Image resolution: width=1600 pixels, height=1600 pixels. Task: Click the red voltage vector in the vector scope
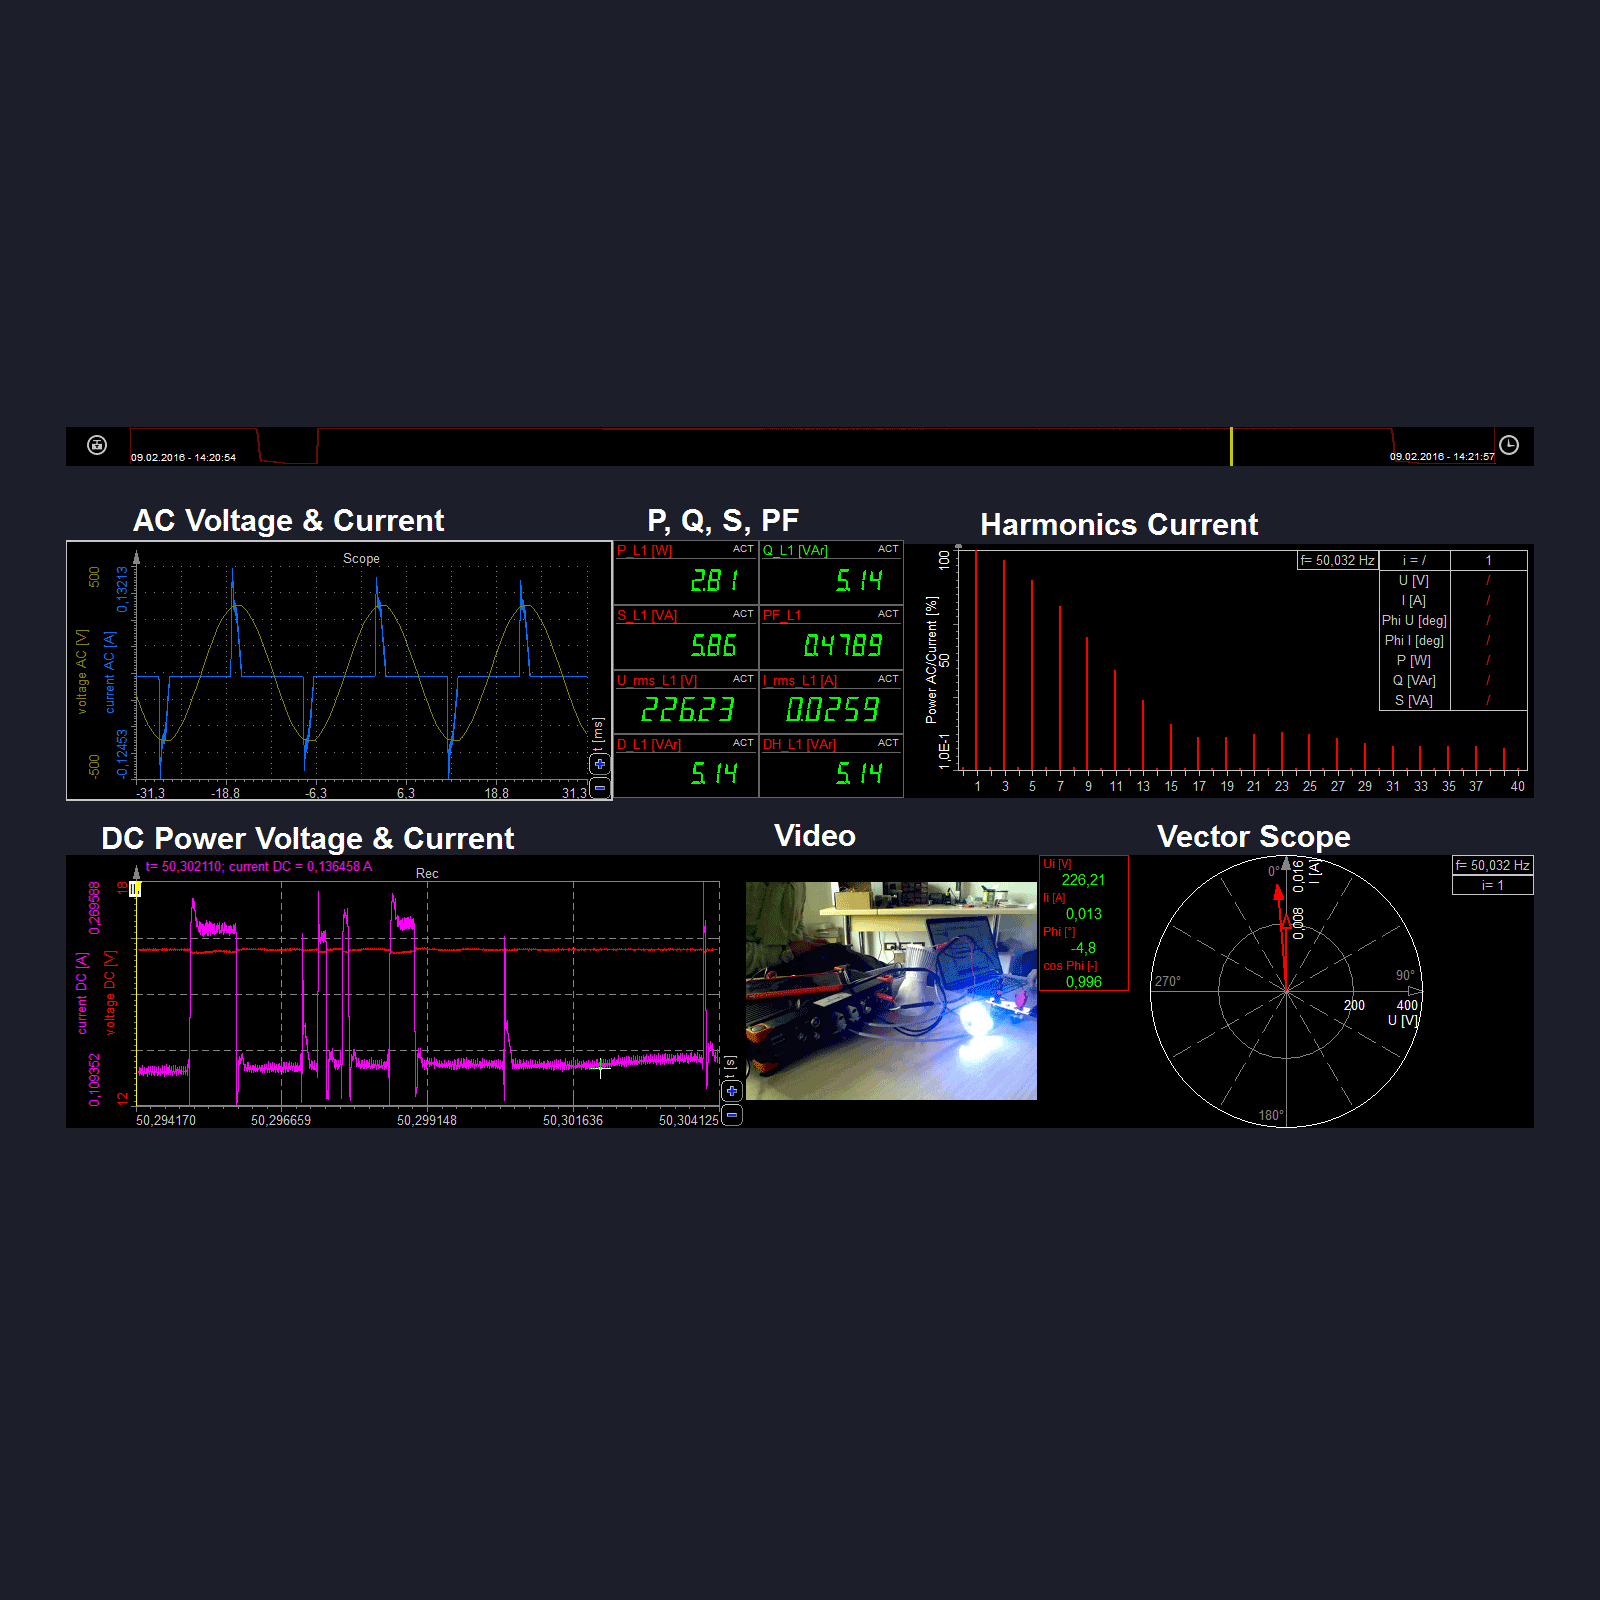click(x=1282, y=938)
